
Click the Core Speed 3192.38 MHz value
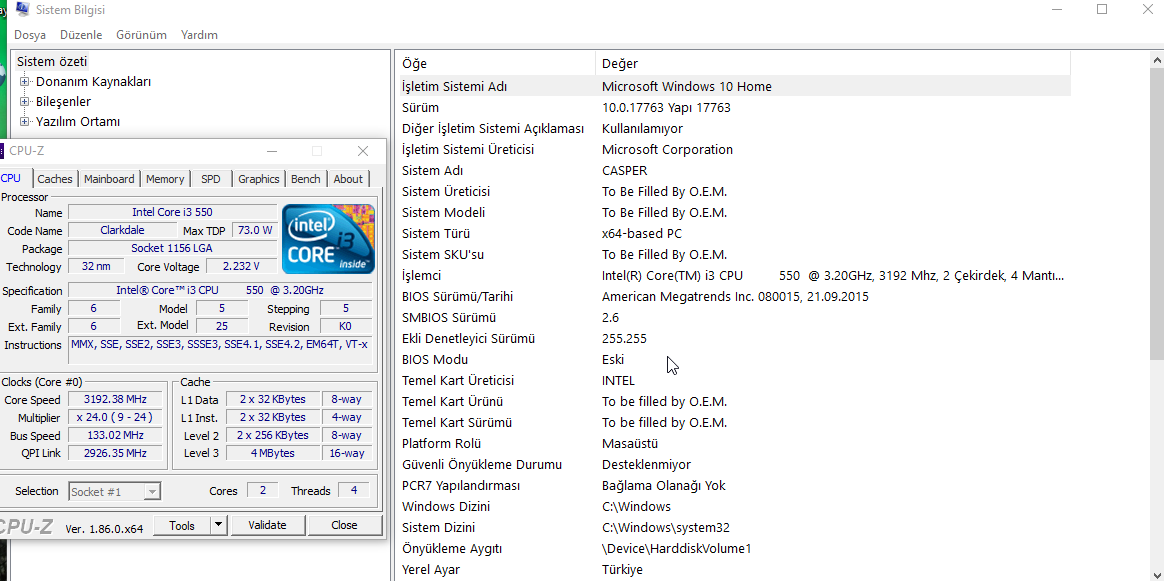click(x=115, y=399)
